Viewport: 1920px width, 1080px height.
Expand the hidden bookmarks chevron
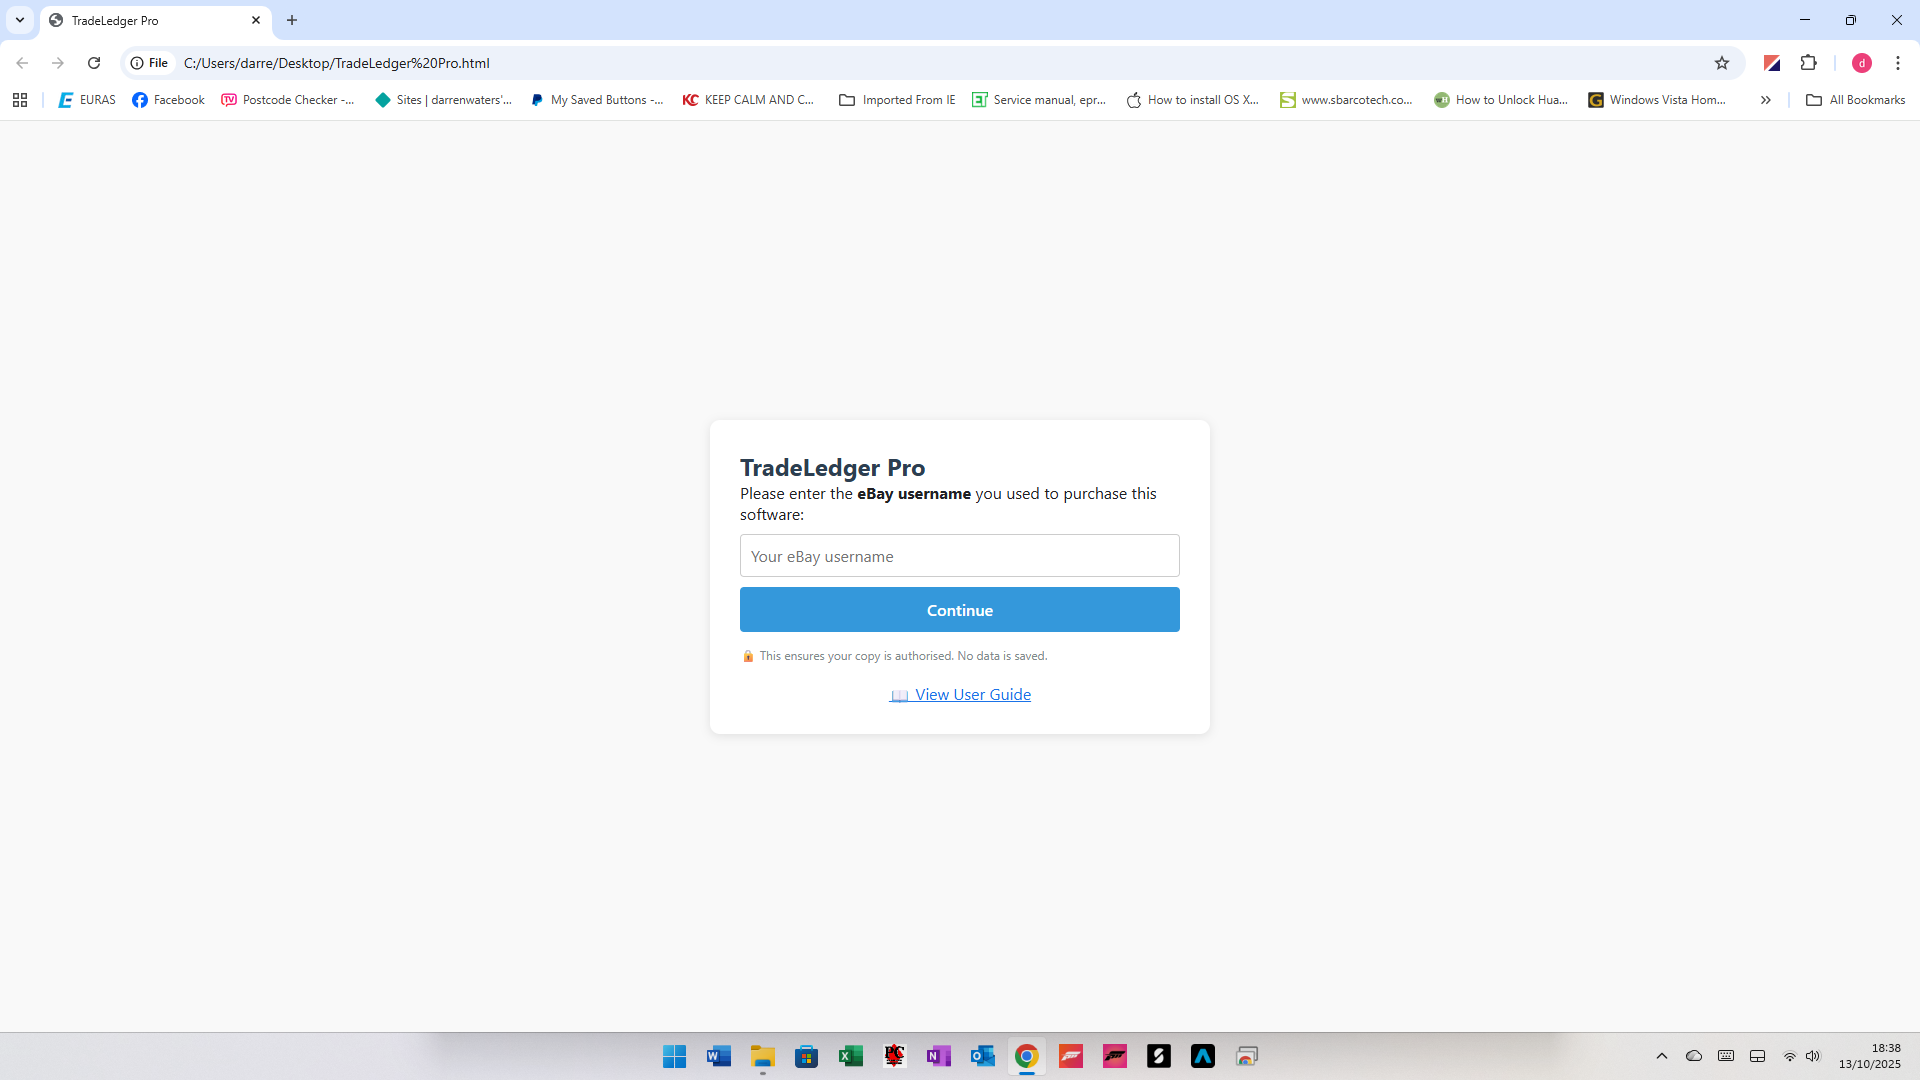pyautogui.click(x=1765, y=100)
